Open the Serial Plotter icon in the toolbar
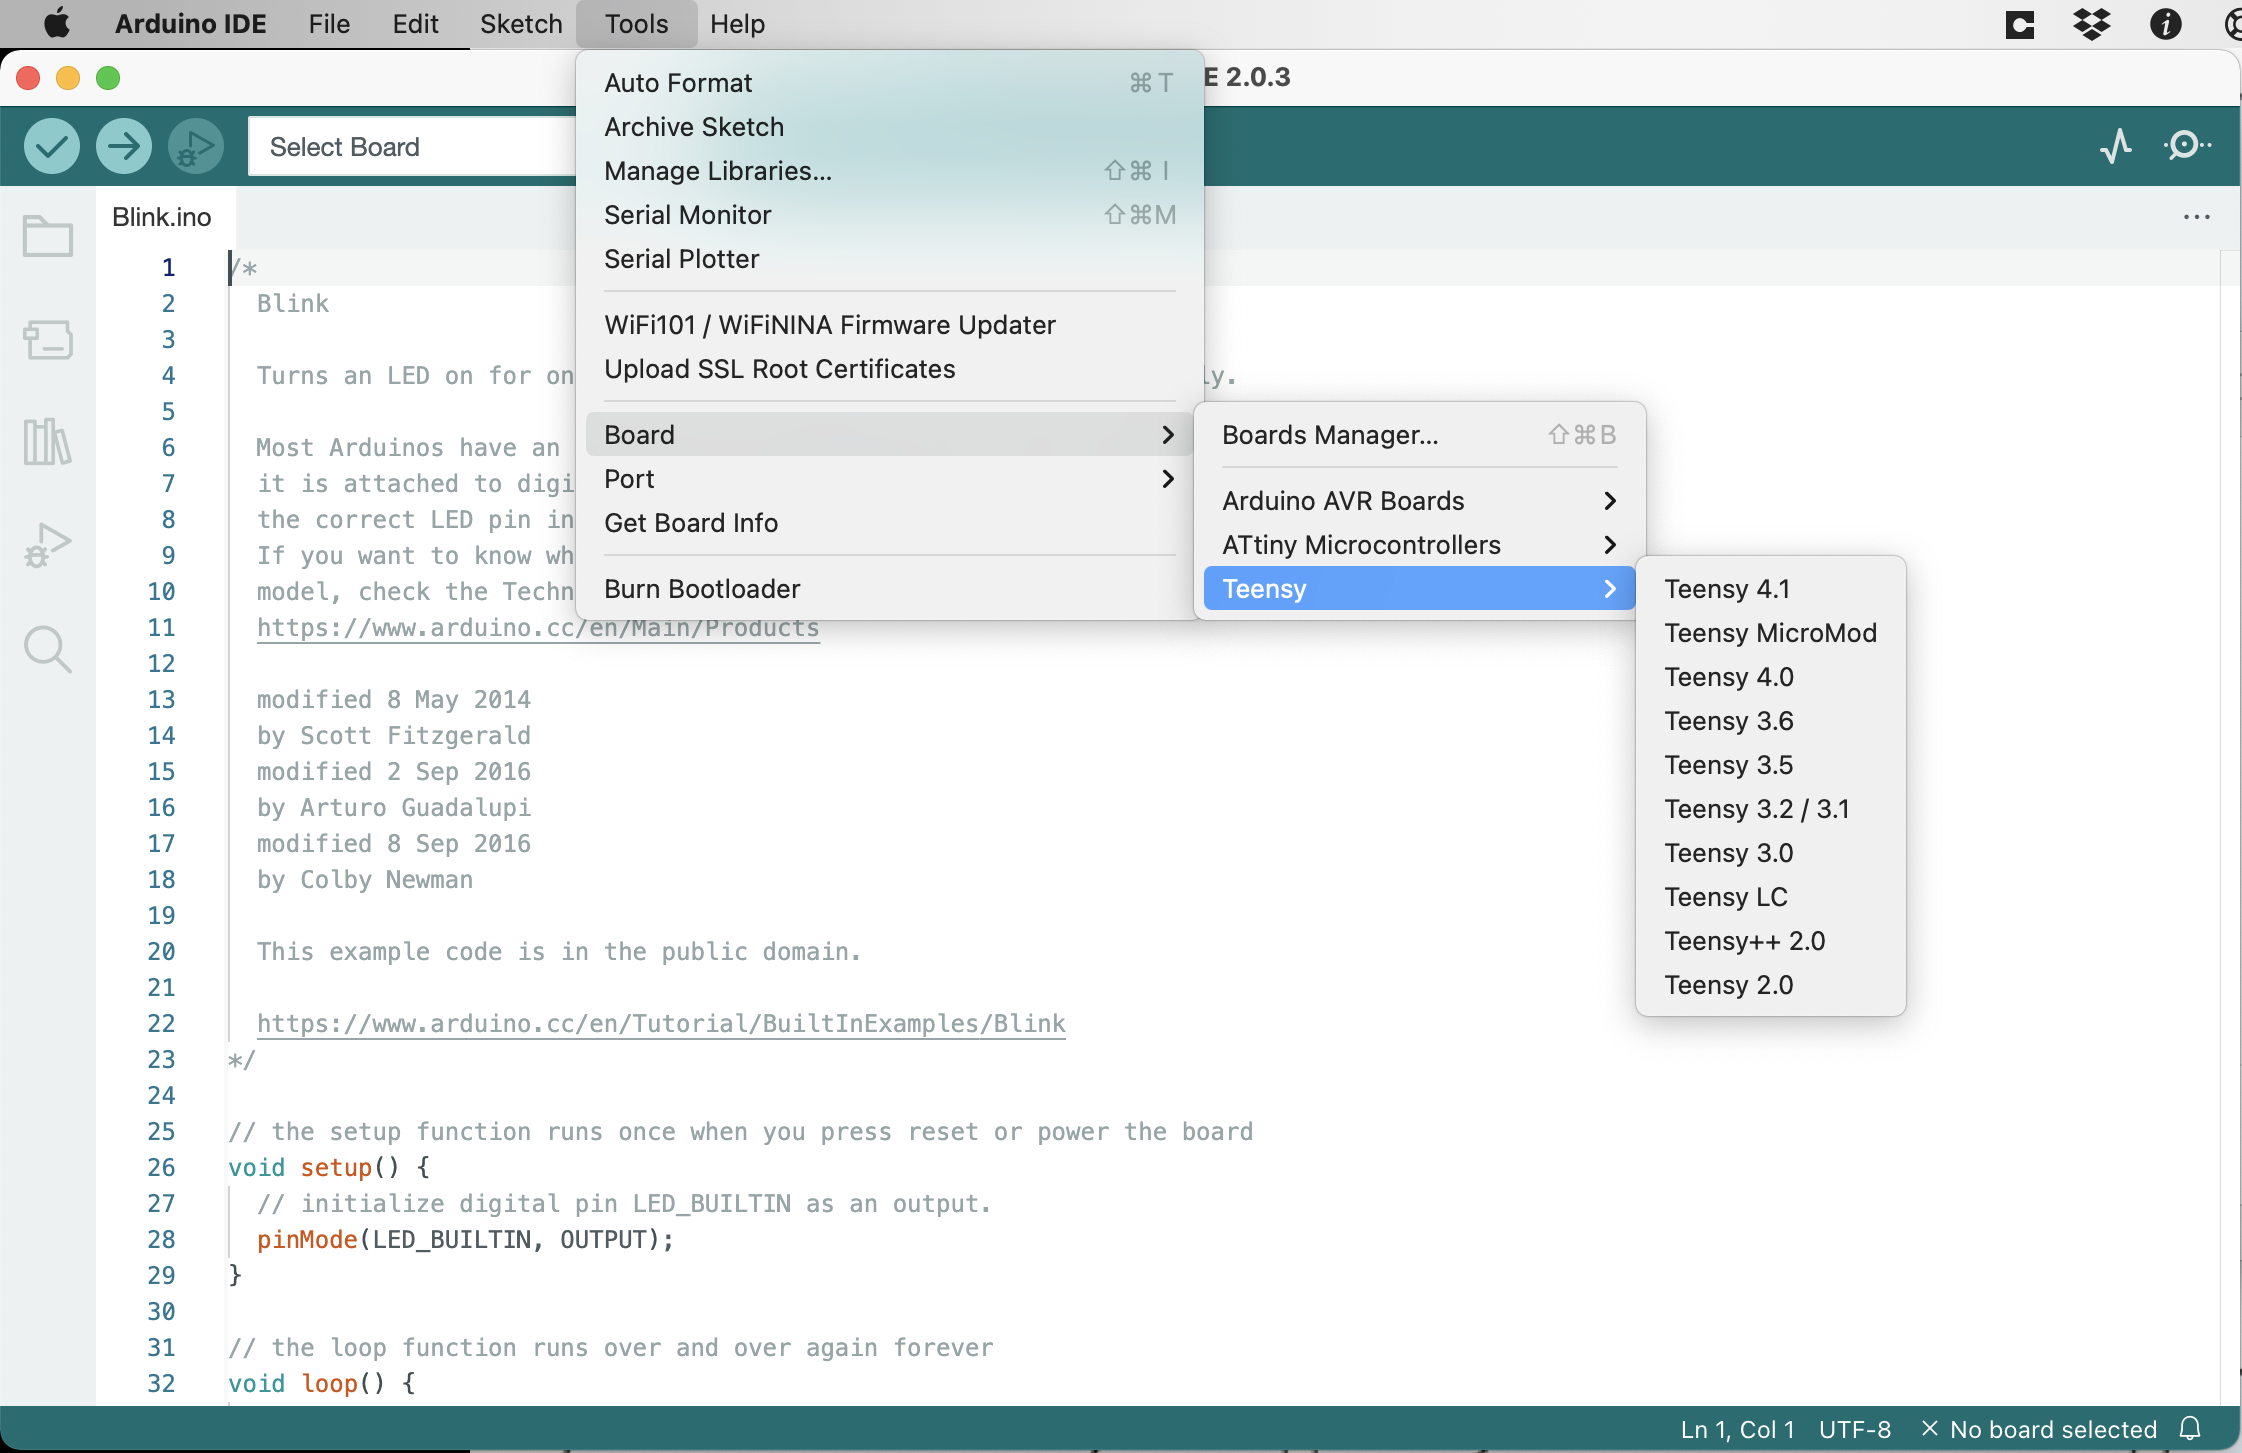This screenshot has height=1453, width=2242. pyautogui.click(x=2117, y=146)
